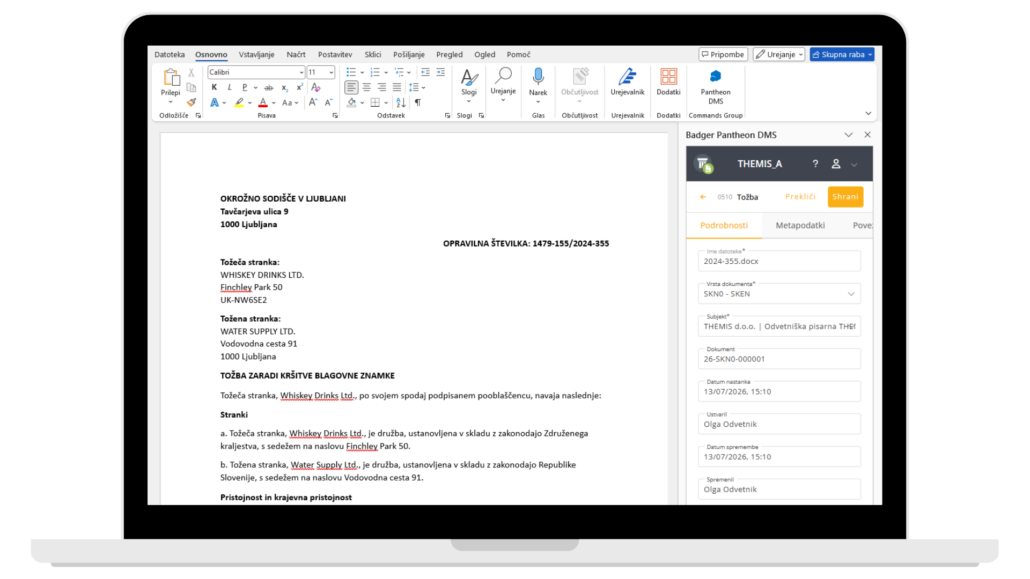Collapse the ribbon with chevron
The image size is (1030, 579).
pos(868,114)
